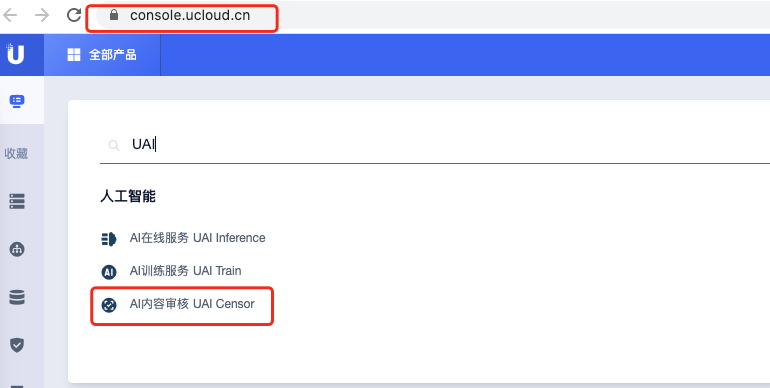Select the network topology sidebar icon
770x388 pixels.
click(x=17, y=249)
